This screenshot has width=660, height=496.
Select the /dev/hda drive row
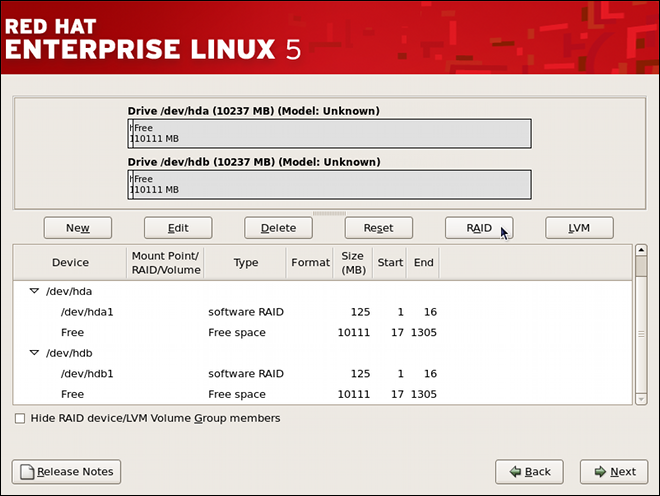pos(322,291)
